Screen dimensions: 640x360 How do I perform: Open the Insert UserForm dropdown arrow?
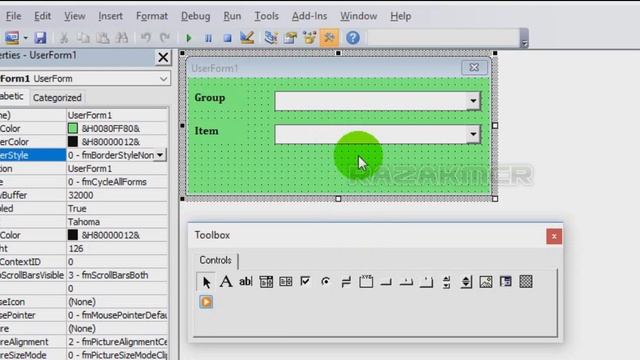tap(25, 38)
